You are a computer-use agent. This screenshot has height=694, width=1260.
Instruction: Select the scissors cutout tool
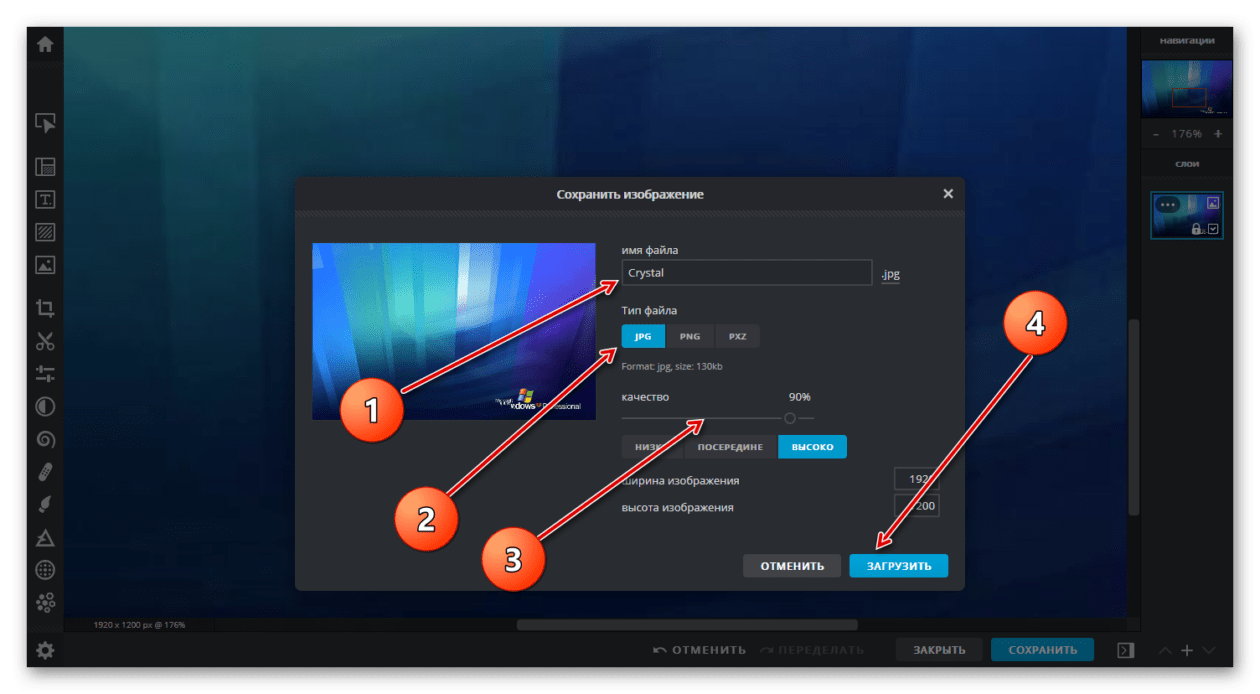(45, 341)
